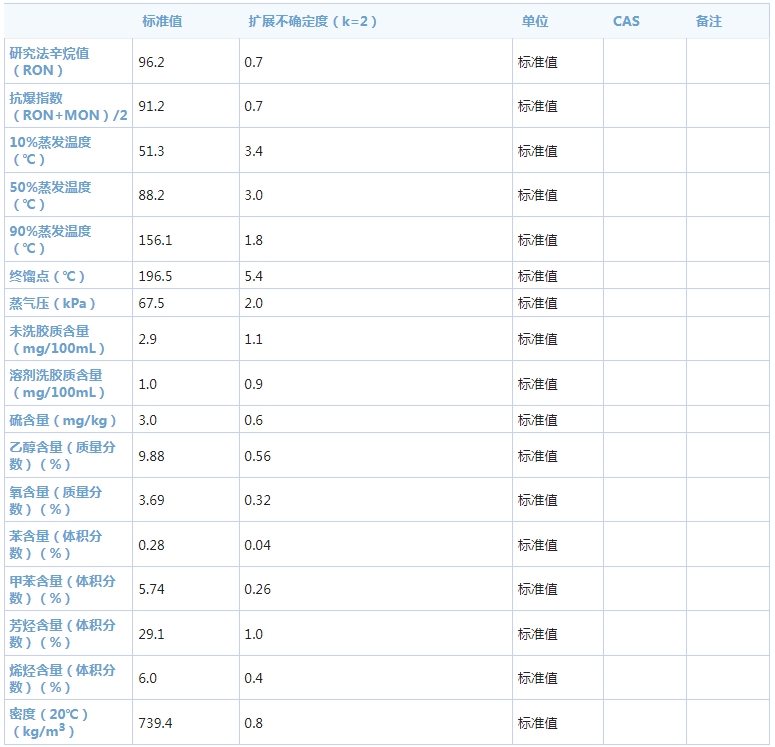The width and height of the screenshot is (775, 747).
Task: Click the value 9.88
Action: coord(151,456)
